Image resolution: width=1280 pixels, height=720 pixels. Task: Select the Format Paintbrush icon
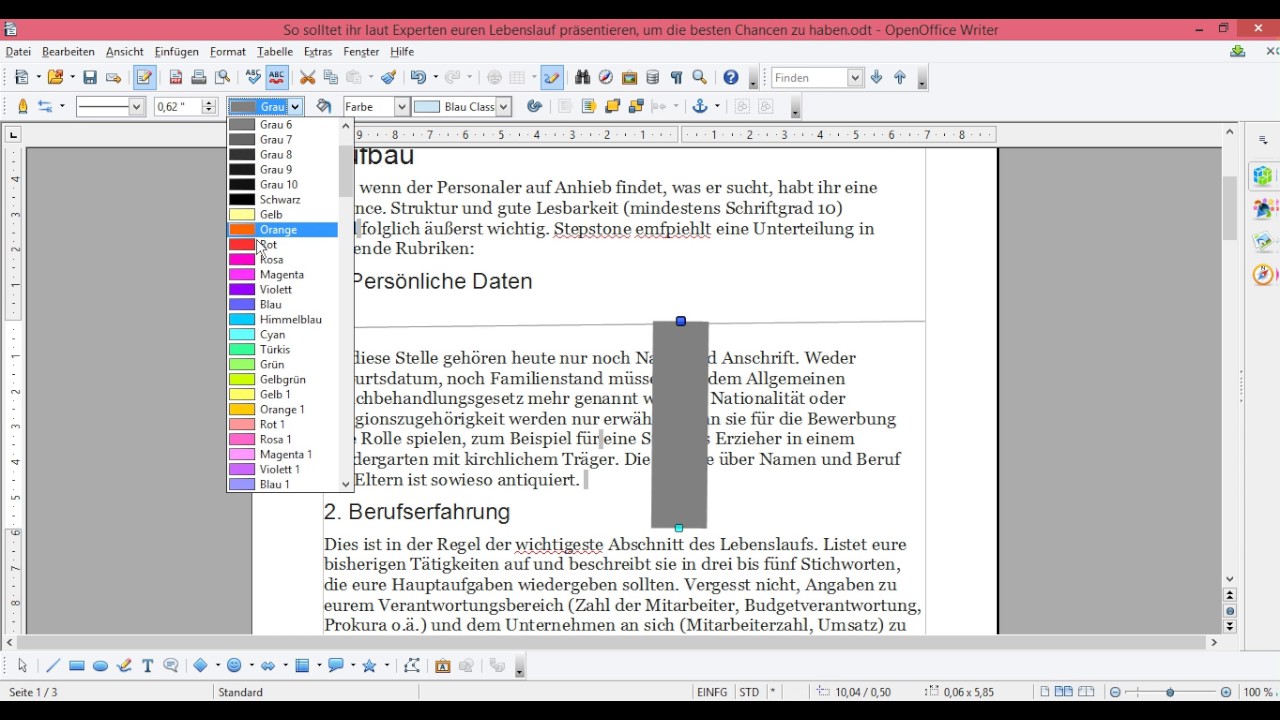388,77
